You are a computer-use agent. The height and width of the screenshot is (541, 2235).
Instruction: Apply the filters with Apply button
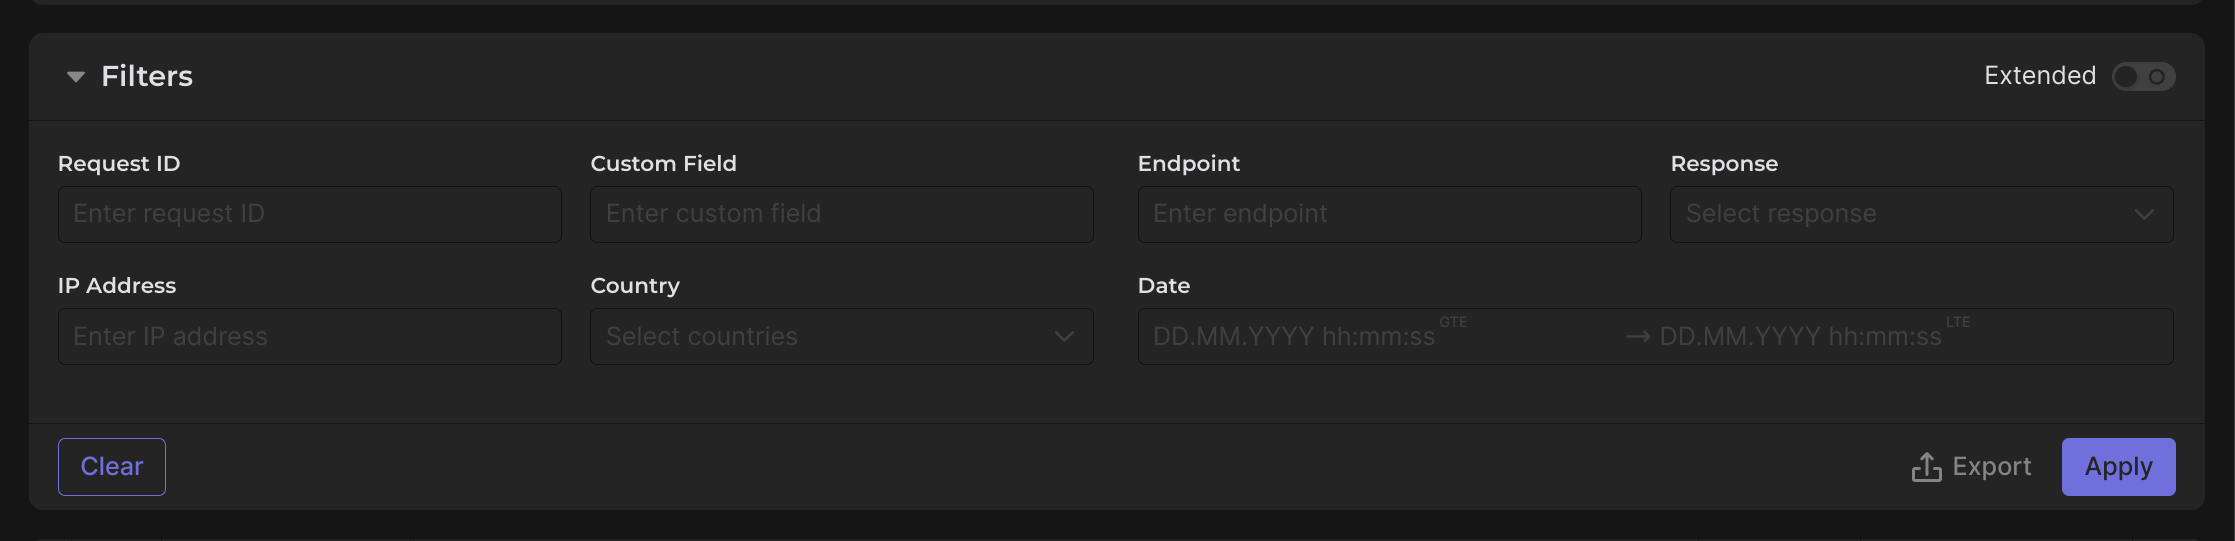pyautogui.click(x=2118, y=467)
